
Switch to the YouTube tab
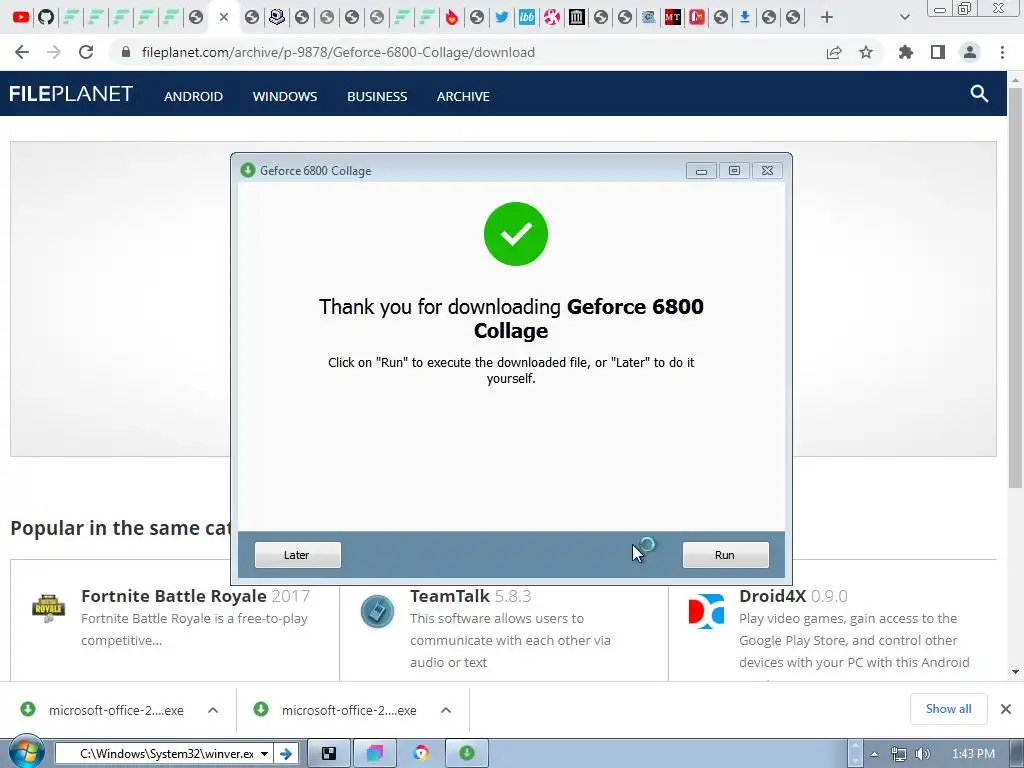pyautogui.click(x=21, y=17)
